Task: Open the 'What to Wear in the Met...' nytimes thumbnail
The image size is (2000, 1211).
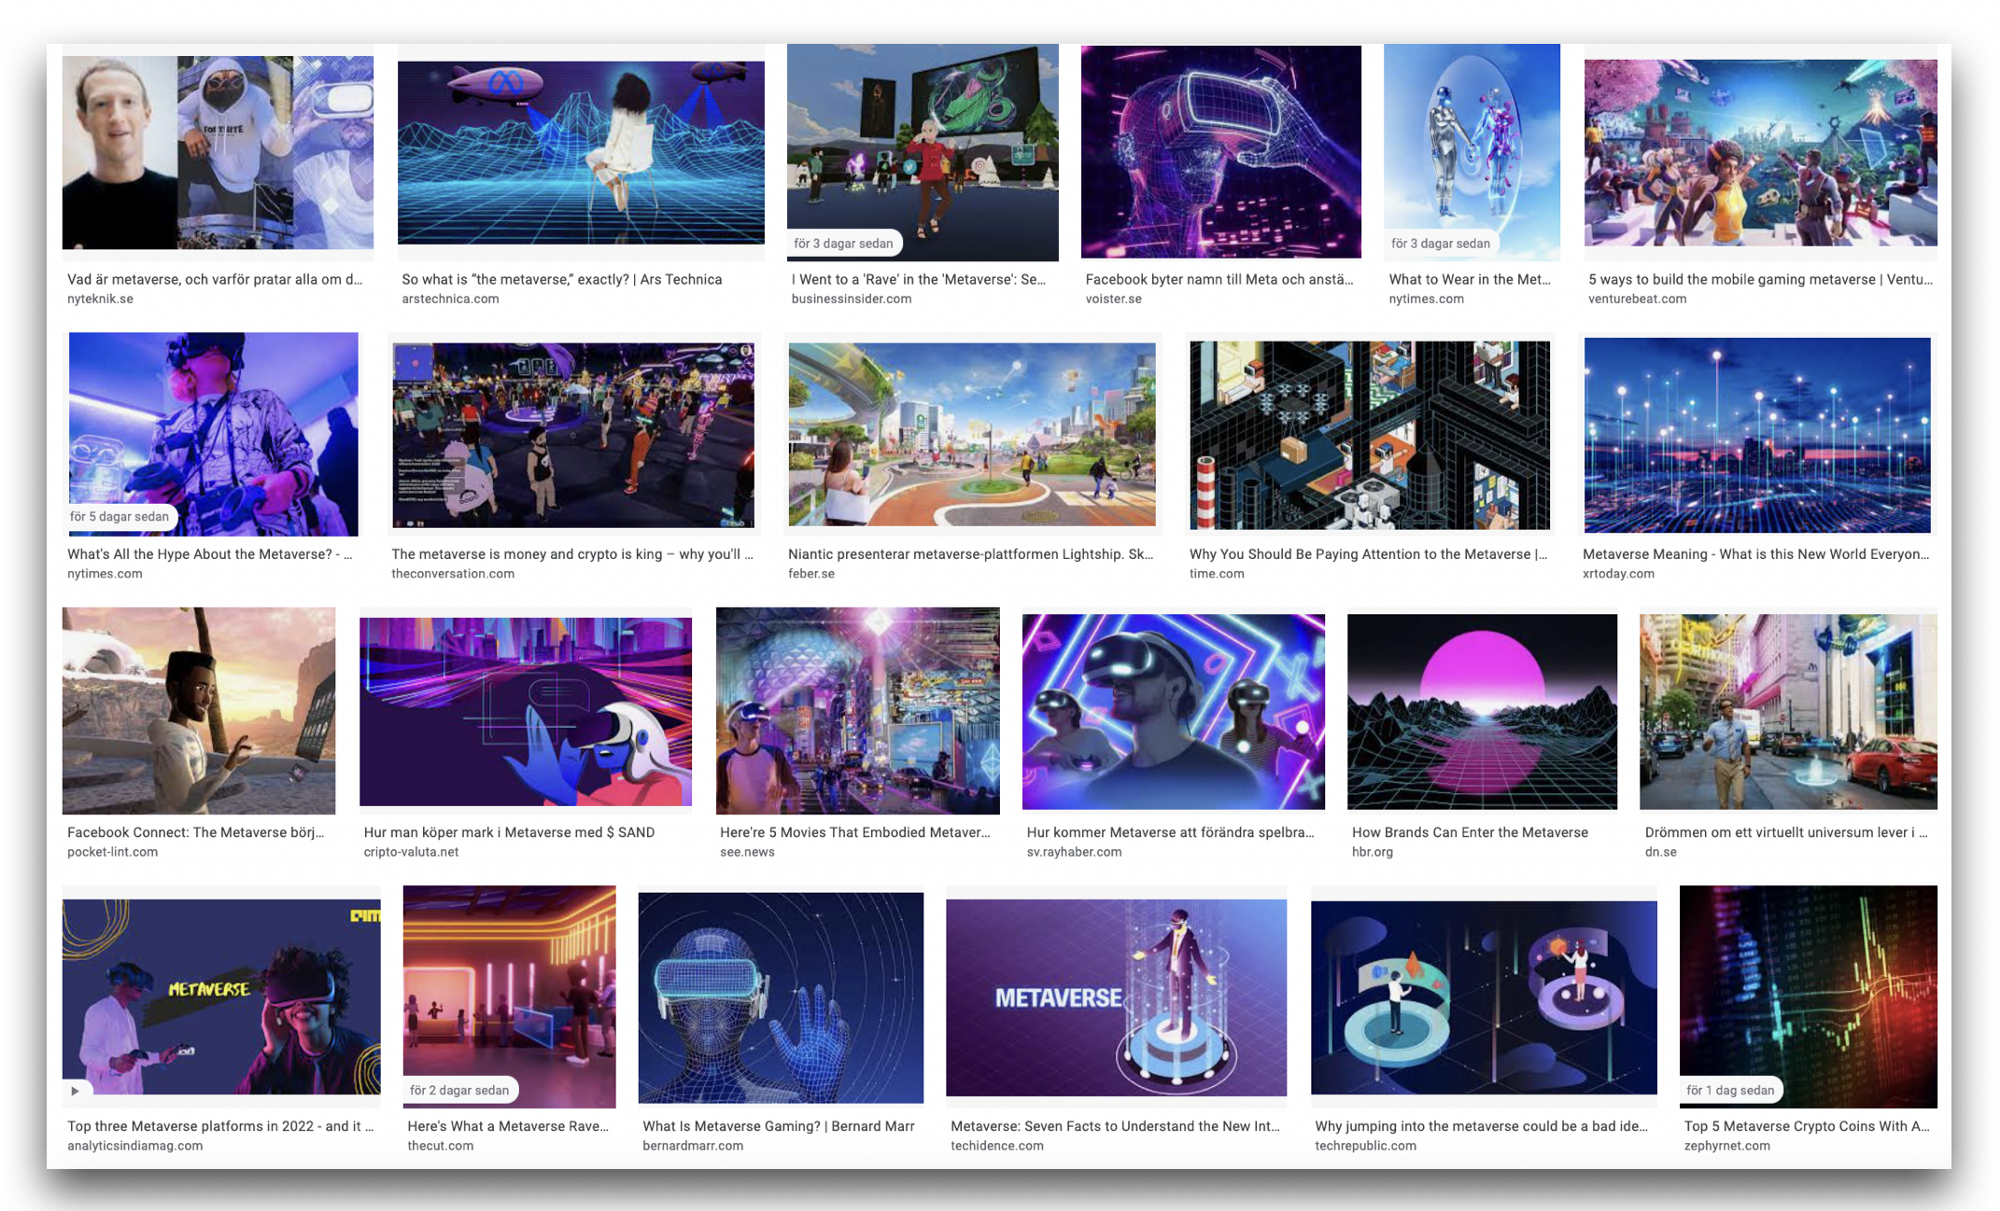Action: pos(1471,152)
